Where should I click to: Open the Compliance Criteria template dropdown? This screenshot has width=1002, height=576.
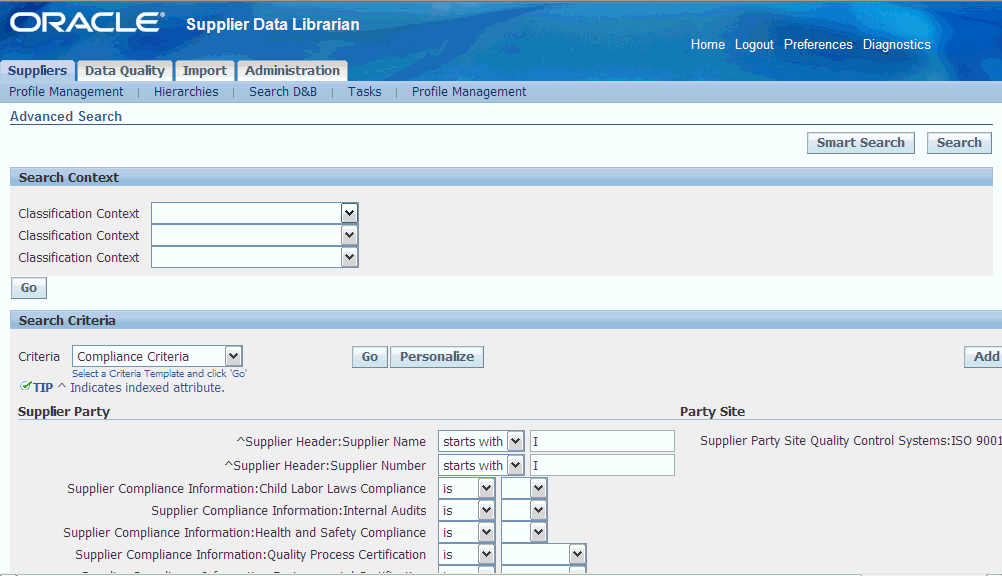click(157, 356)
